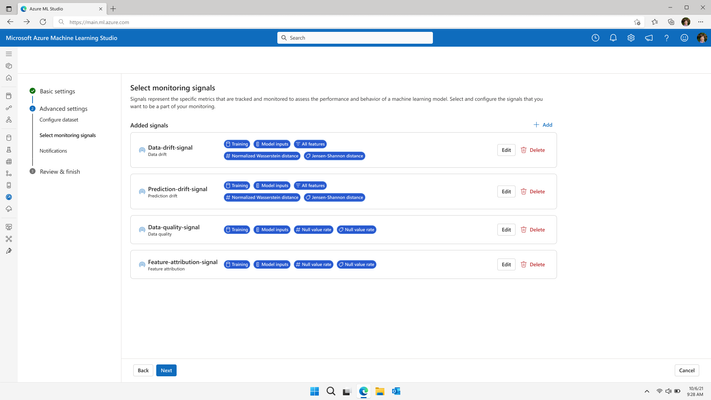This screenshot has height=400, width=711.
Task: Open Configure dataset sub-step
Action: coord(59,120)
